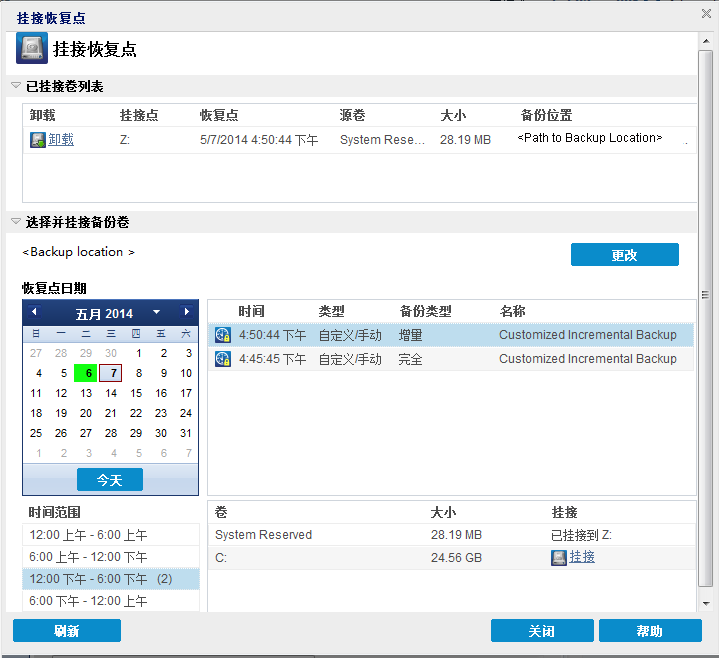This screenshot has width=719, height=658.
Task: Click the 今天 button in calendar
Action: (110, 480)
